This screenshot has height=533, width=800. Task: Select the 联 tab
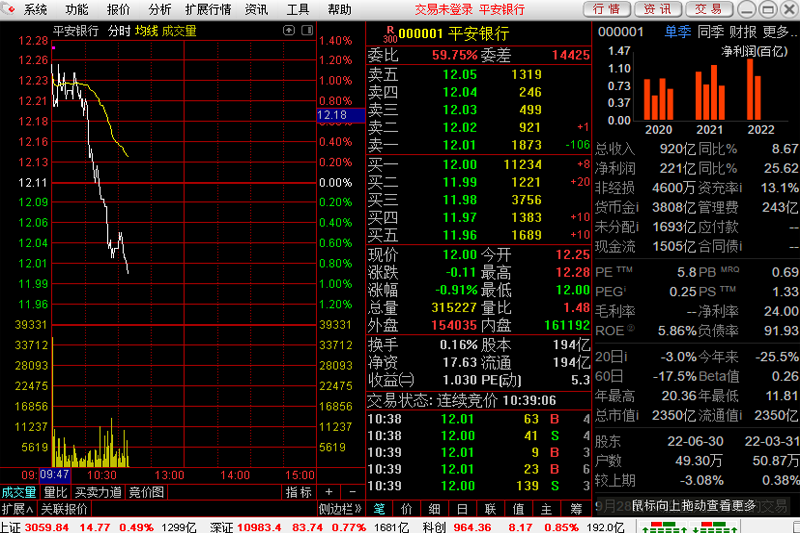click(490, 509)
